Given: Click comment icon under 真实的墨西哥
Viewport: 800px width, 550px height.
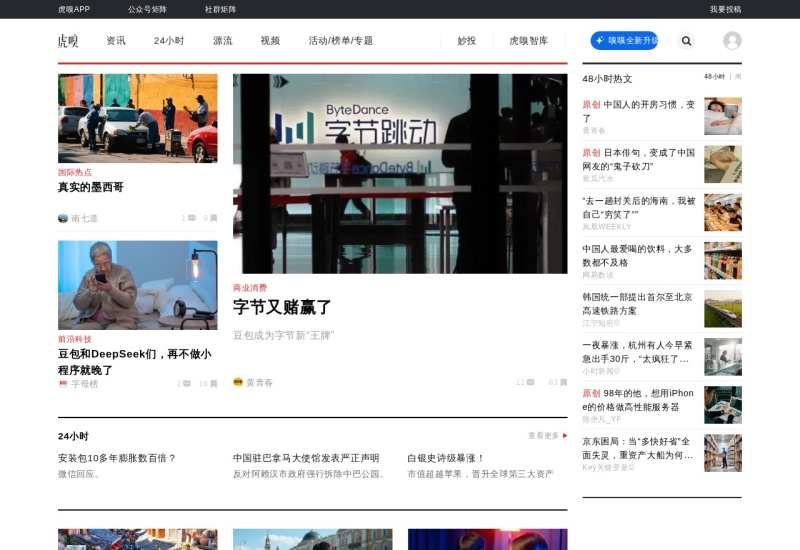Looking at the screenshot, I should pos(192,218).
